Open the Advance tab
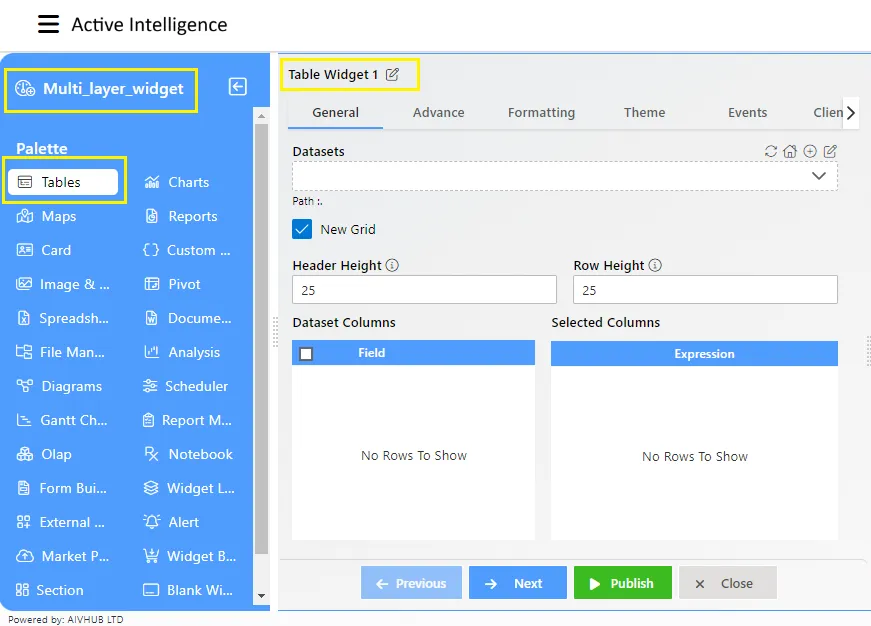The height and width of the screenshot is (626, 871). point(438,112)
